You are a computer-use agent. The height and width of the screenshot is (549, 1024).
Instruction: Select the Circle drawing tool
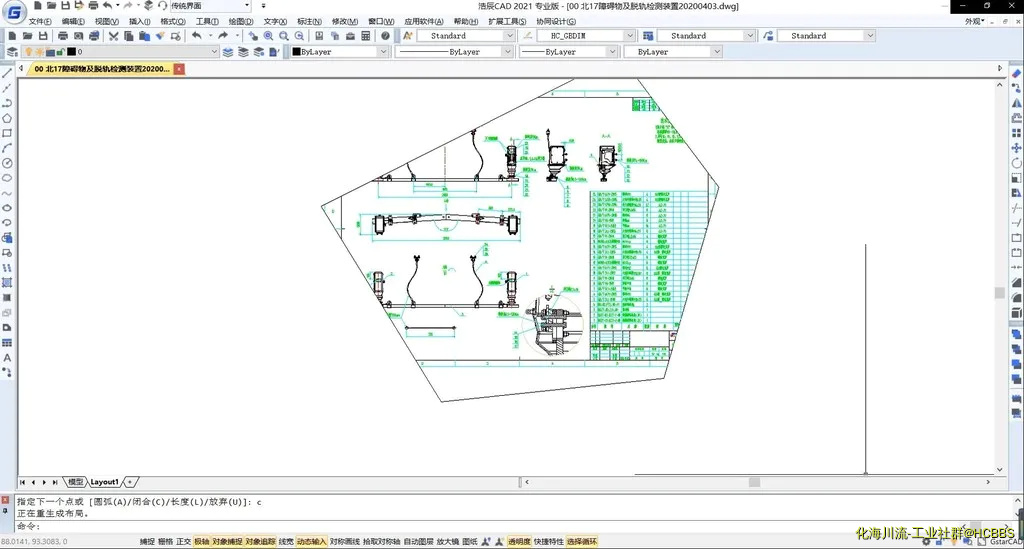[7, 163]
